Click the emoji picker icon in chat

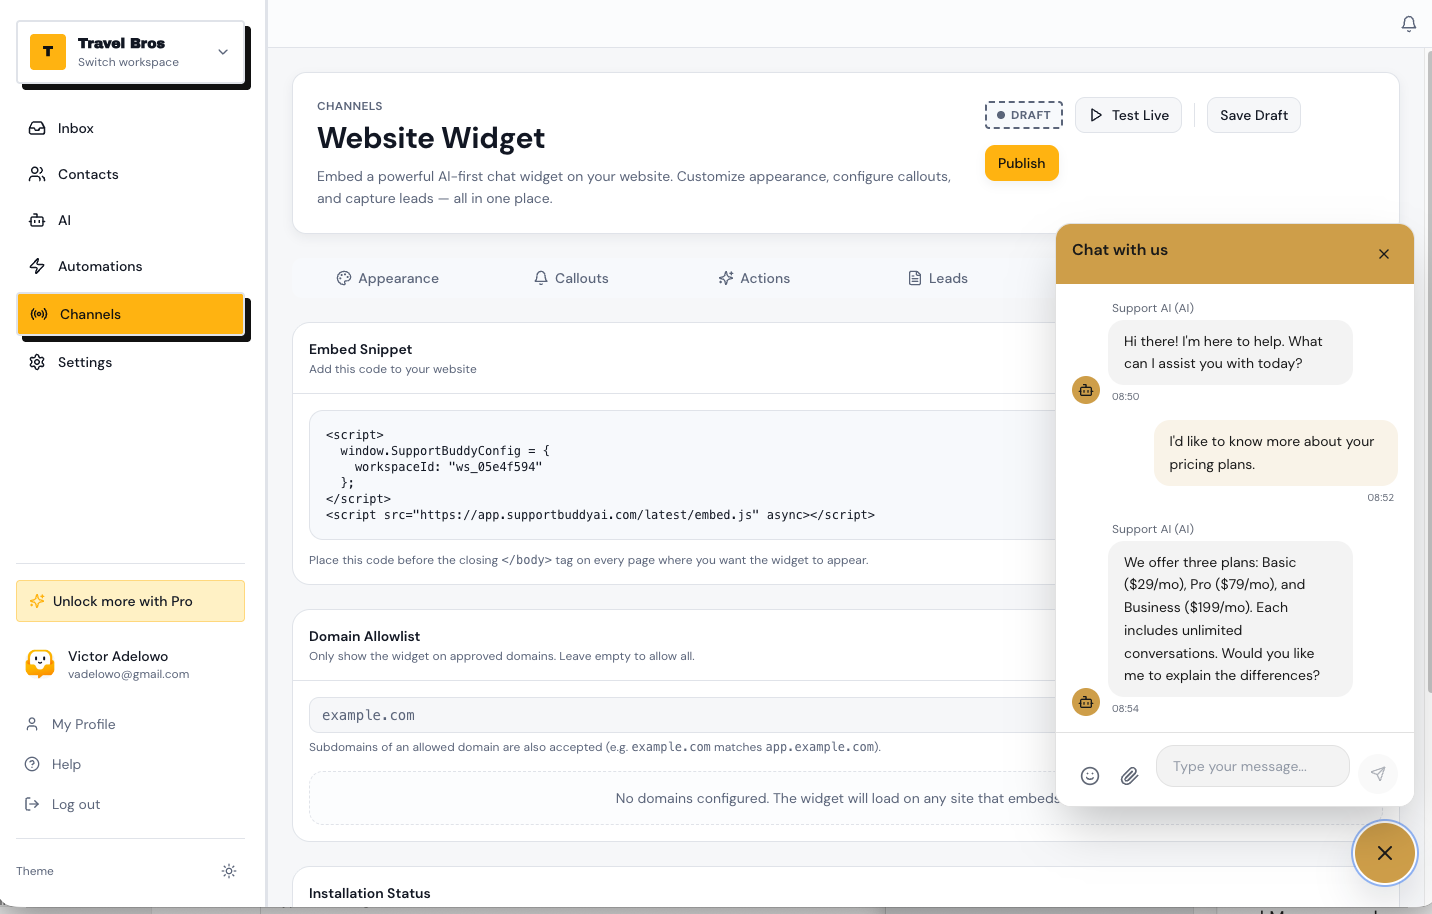point(1090,776)
